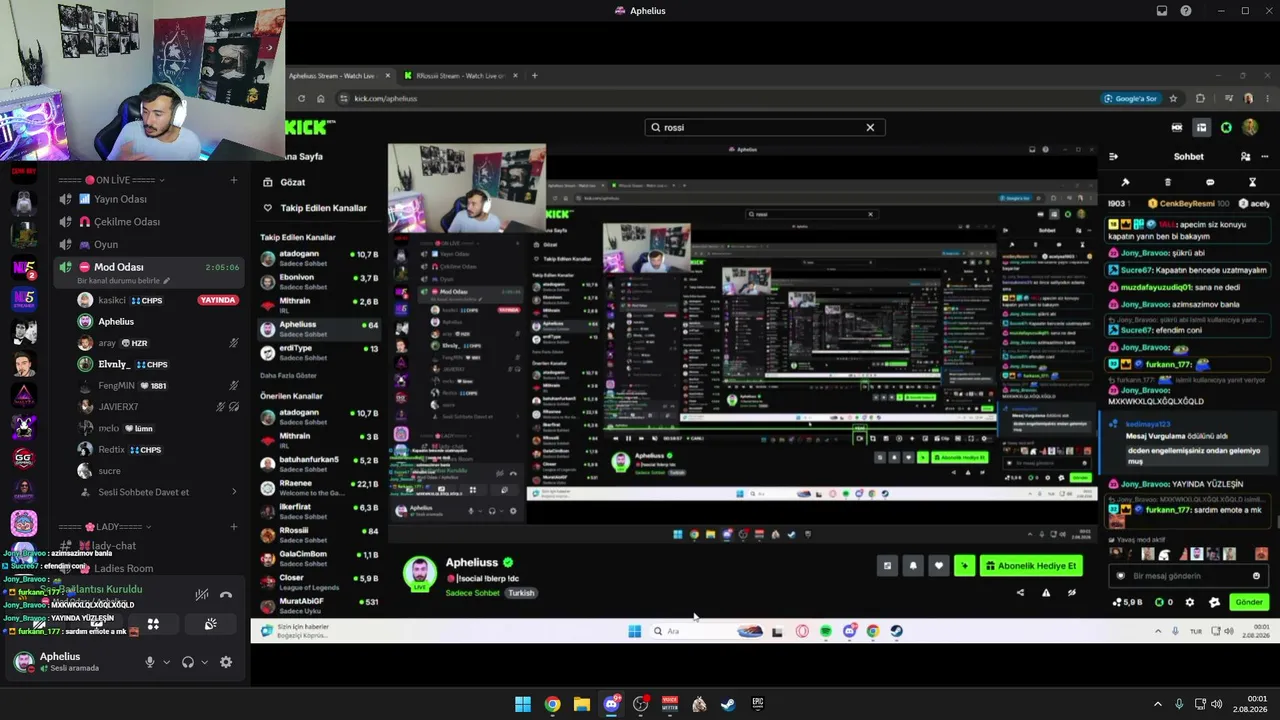This screenshot has width=1280, height=720.
Task: Click the Google'a Sor button
Action: [x=1131, y=99]
